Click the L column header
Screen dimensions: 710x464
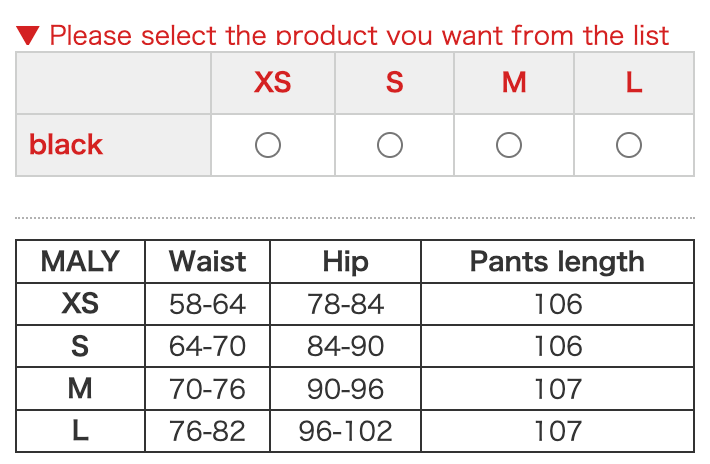tap(633, 82)
